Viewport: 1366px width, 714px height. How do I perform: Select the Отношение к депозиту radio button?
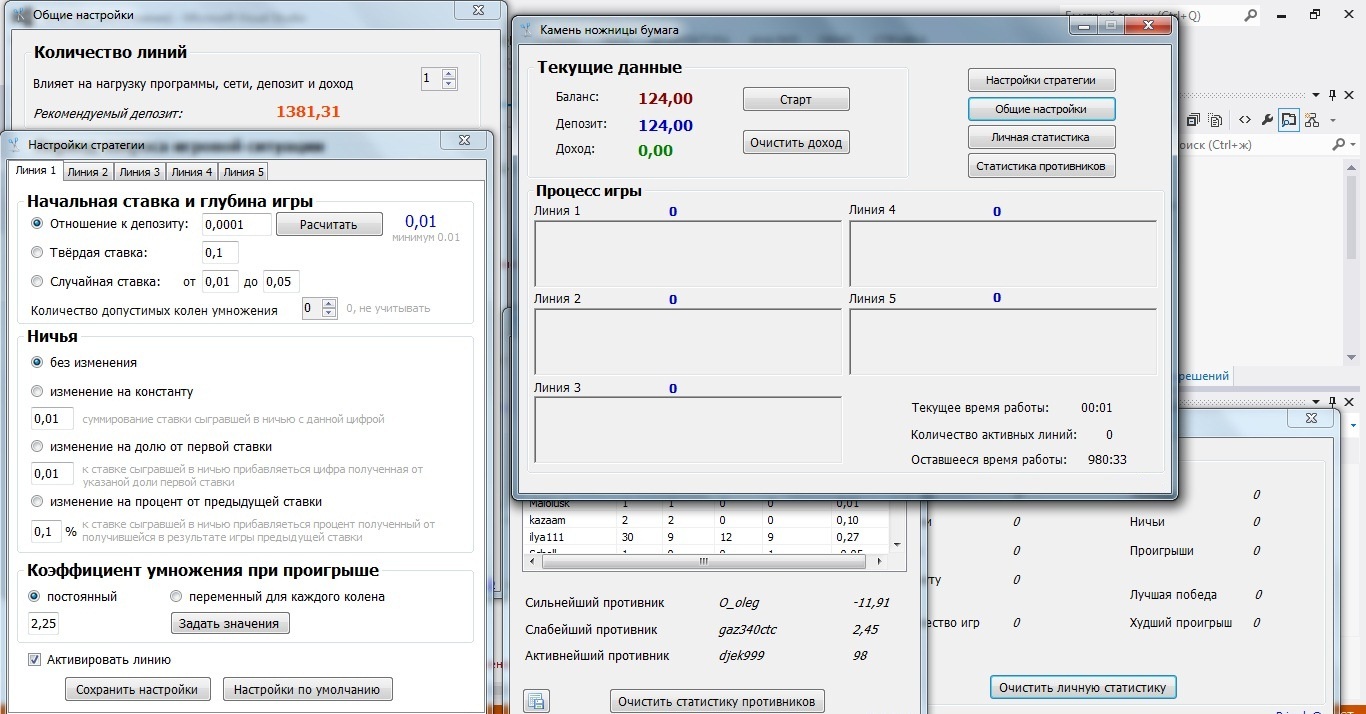38,224
